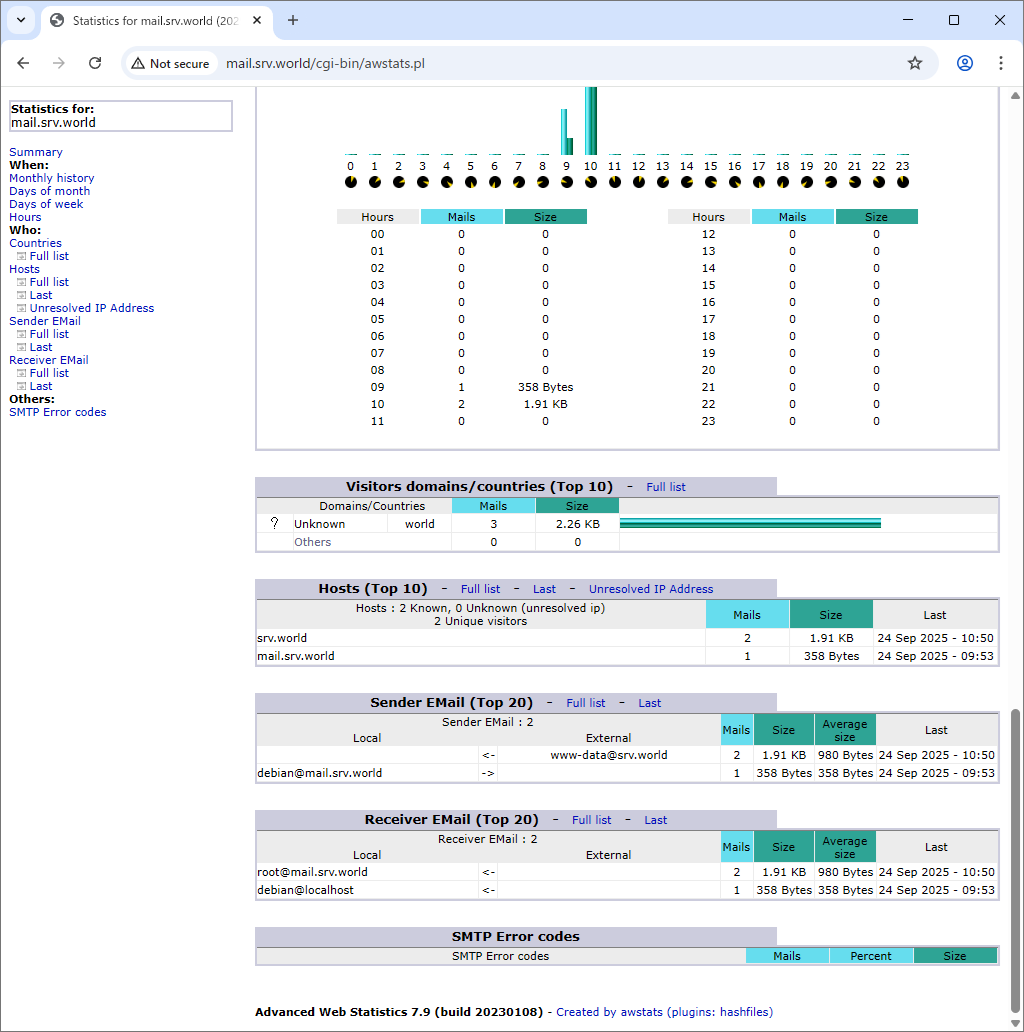The width and height of the screenshot is (1024, 1032).
Task: Click the list icon beside Countries Full list
Action: click(x=21, y=256)
